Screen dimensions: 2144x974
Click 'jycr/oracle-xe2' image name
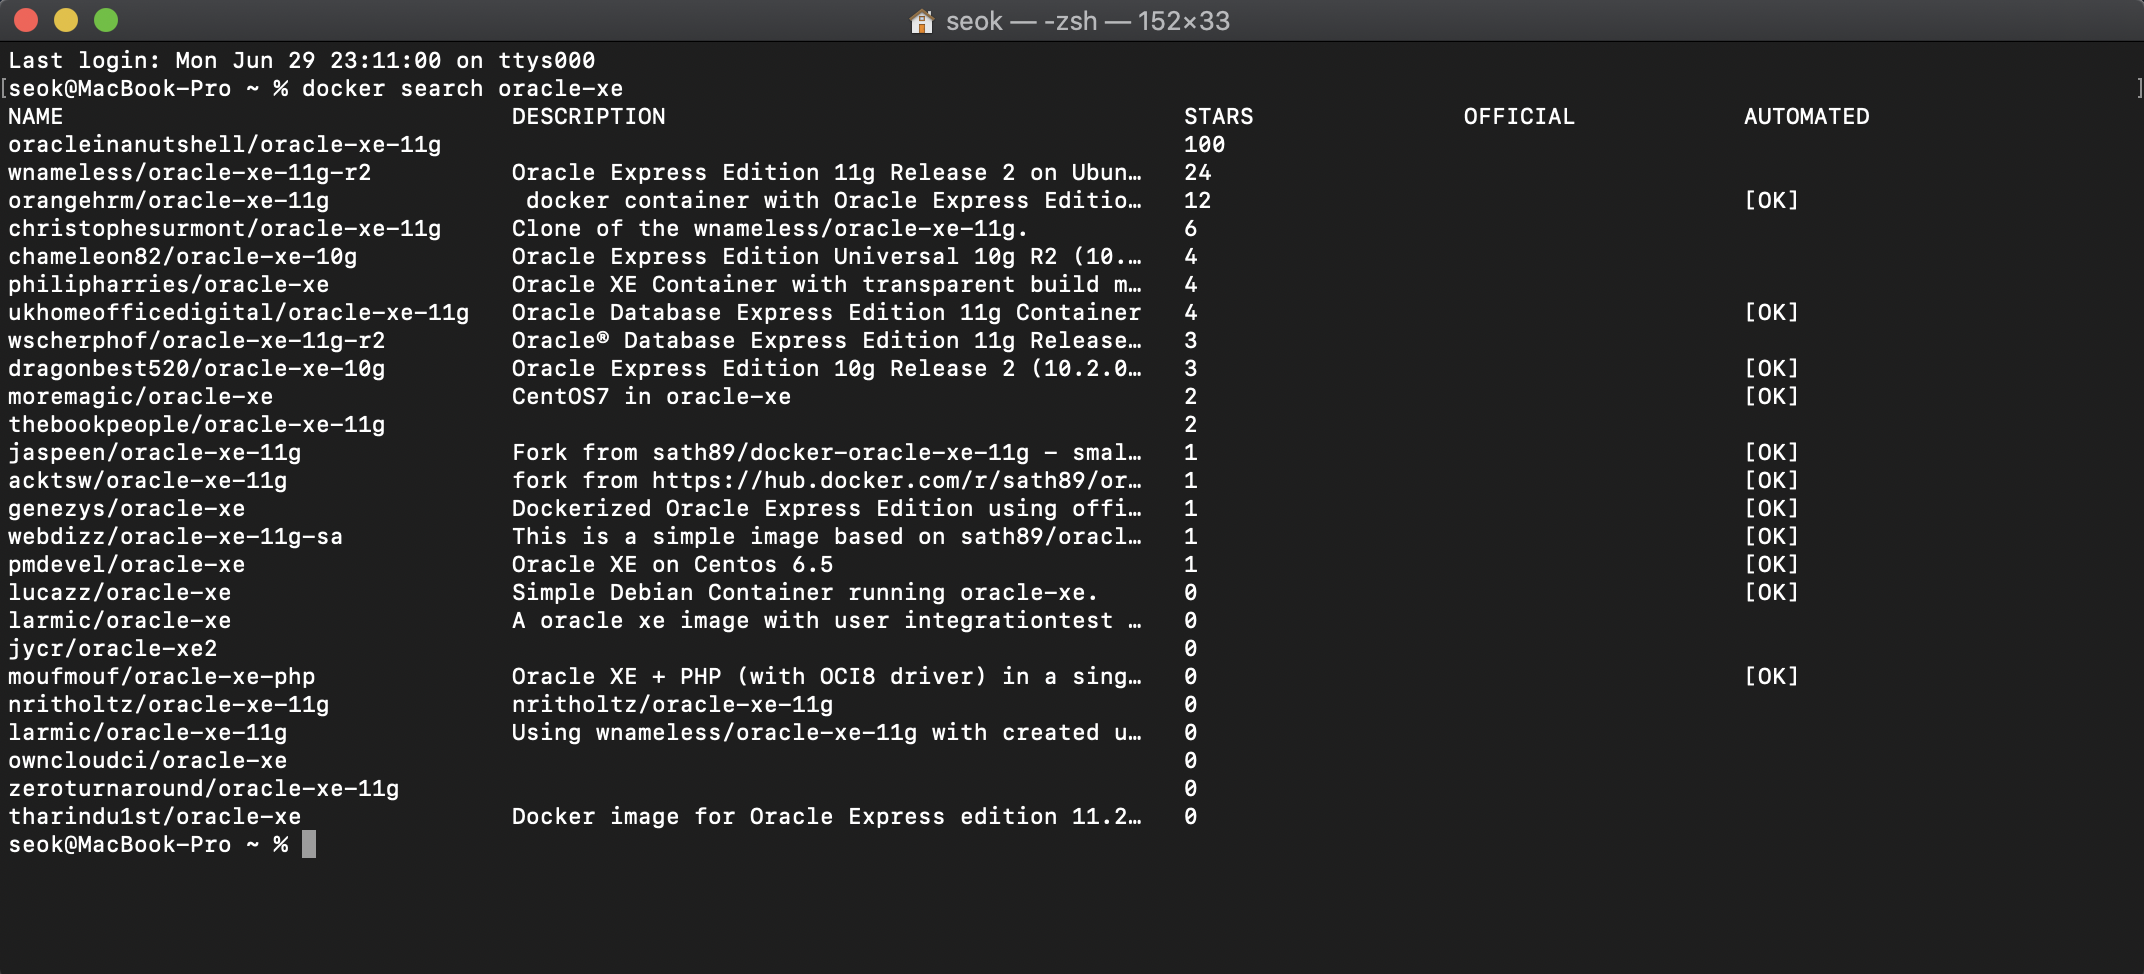click(113, 649)
